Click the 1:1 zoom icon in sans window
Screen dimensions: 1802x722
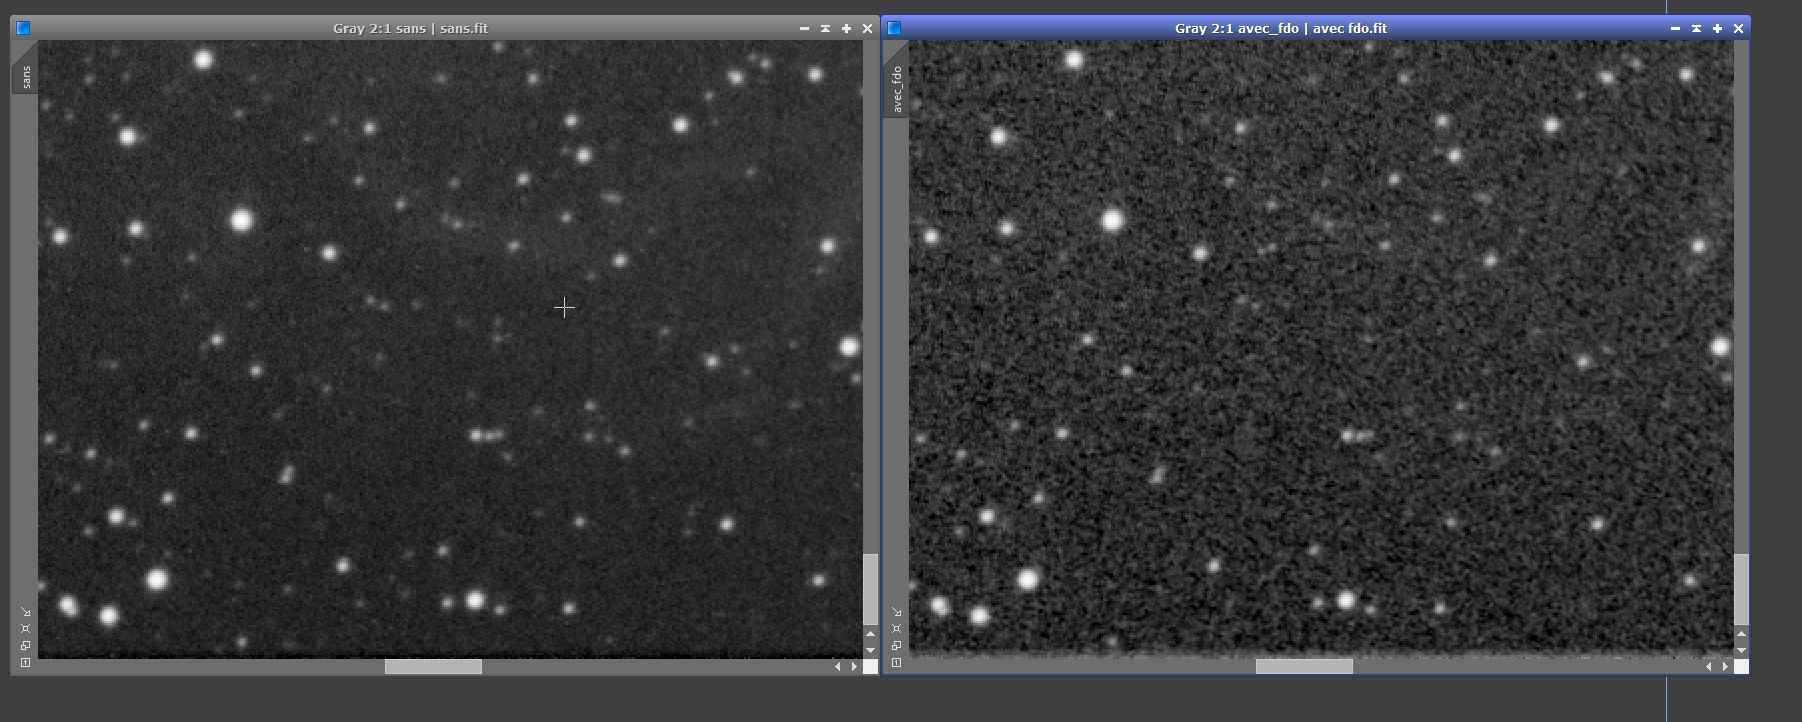pos(25,663)
